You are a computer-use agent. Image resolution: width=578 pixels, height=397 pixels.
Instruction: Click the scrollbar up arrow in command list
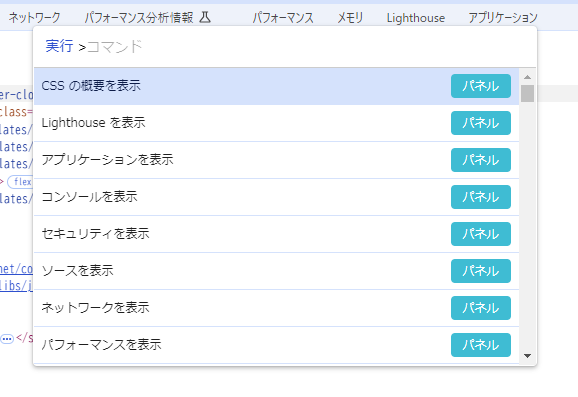tap(527, 77)
